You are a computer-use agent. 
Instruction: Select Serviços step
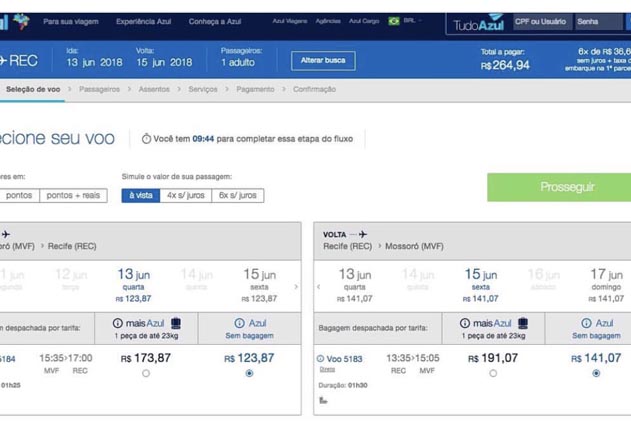click(x=203, y=89)
